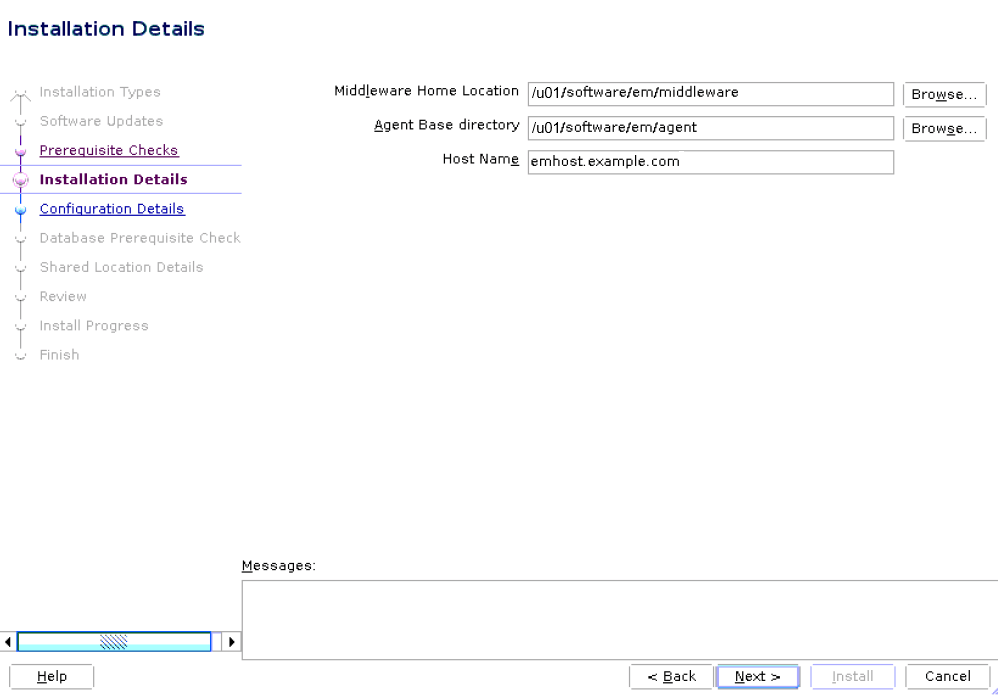This screenshot has height=696, width=998.
Task: Browse for Agent Base directory
Action: tap(945, 129)
